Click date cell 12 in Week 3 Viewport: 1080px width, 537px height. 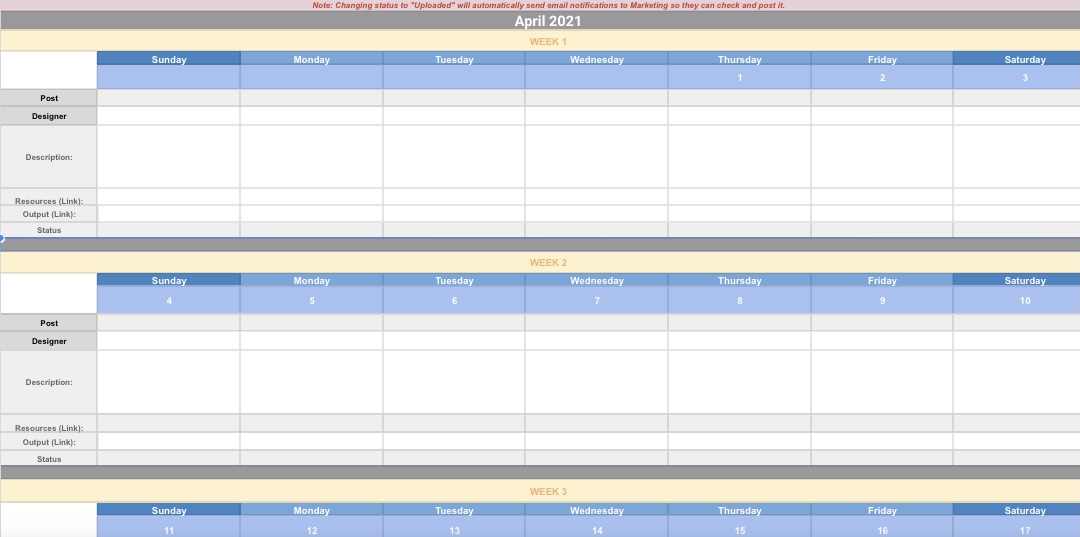click(311, 527)
